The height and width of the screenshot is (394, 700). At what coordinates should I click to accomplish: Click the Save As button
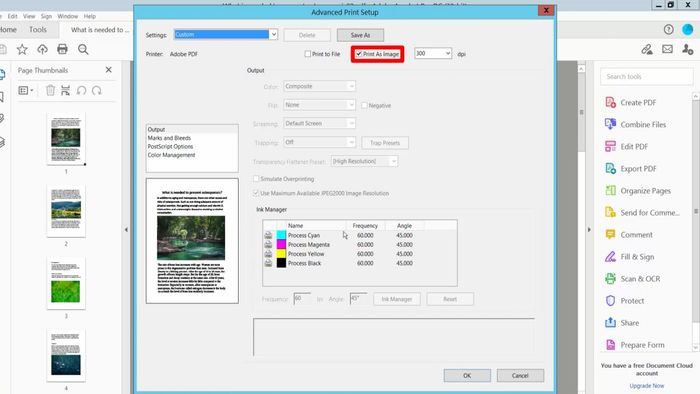[x=360, y=35]
